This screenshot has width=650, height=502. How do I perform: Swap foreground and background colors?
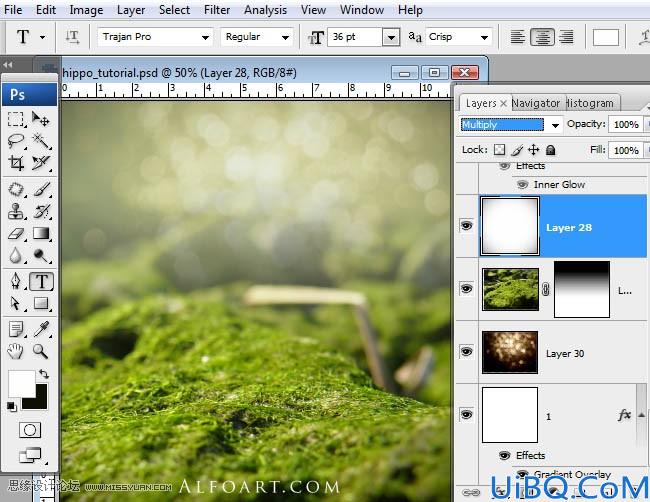[44, 374]
